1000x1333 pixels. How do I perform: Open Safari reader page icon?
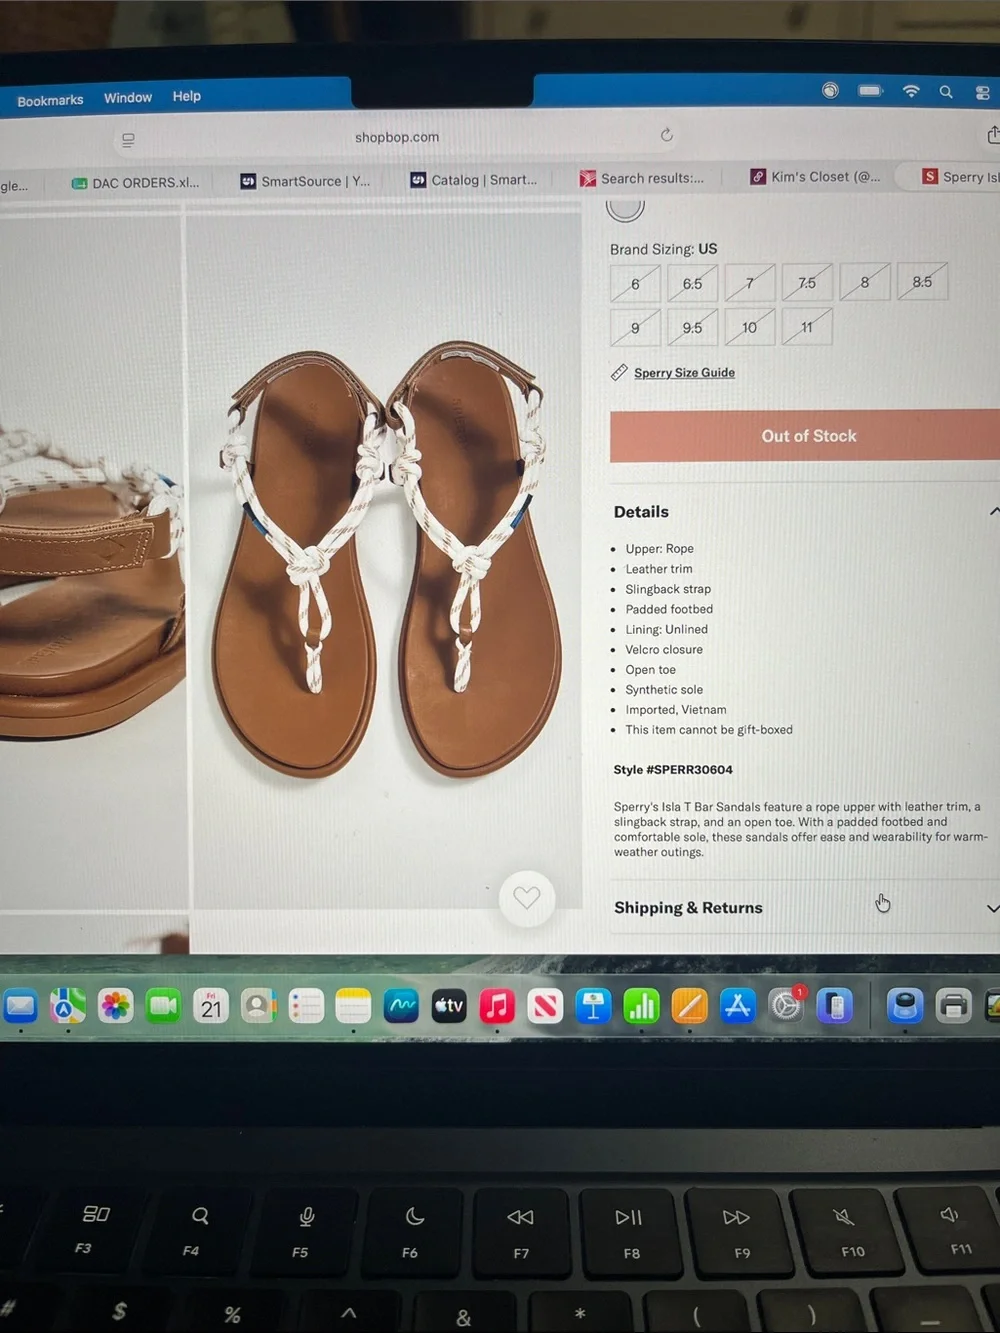pos(128,140)
